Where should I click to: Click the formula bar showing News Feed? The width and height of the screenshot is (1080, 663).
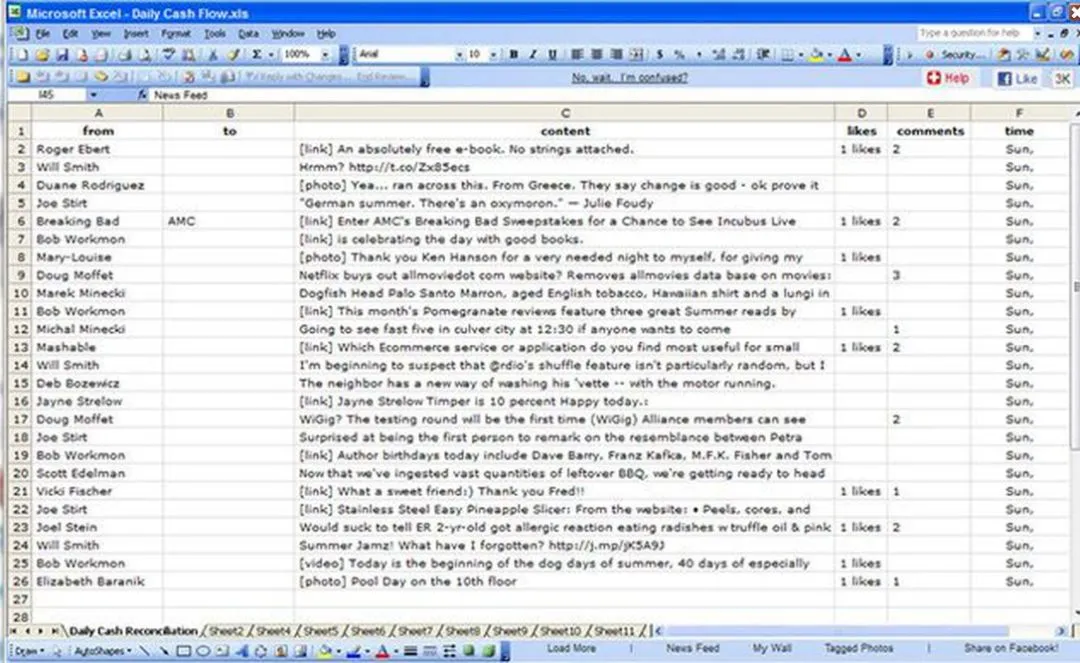613,95
